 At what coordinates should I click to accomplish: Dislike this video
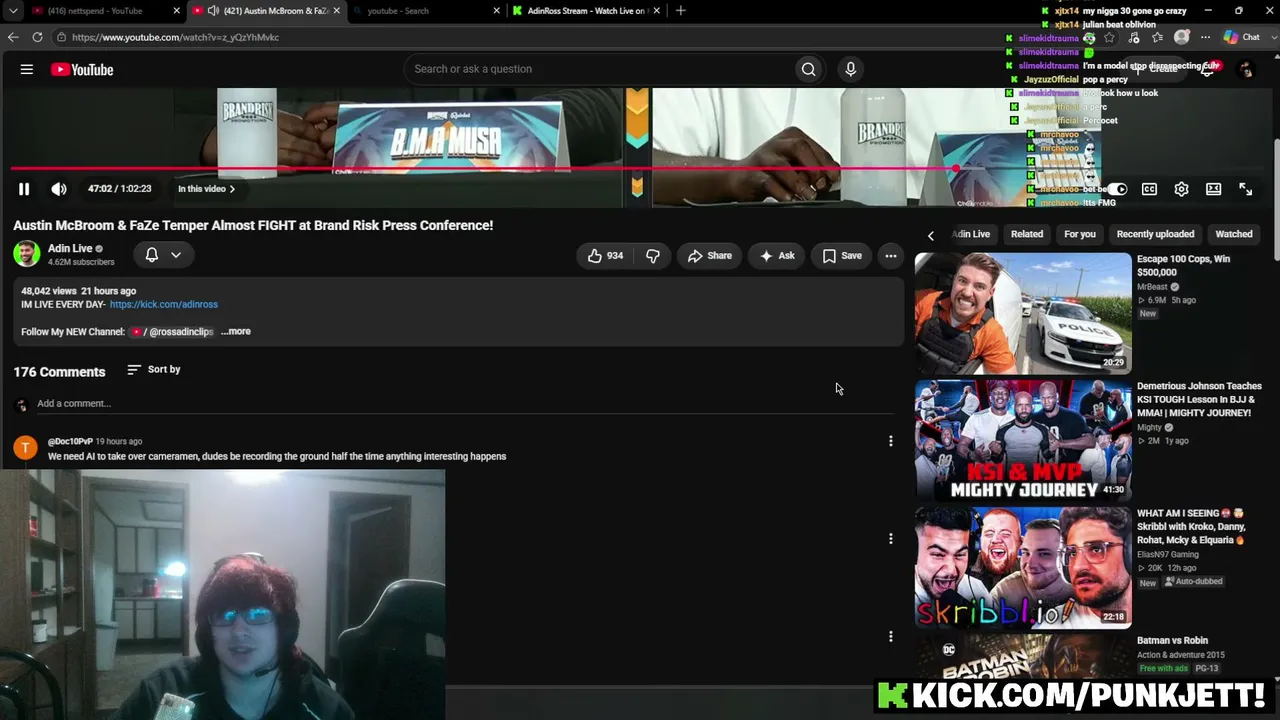point(652,256)
